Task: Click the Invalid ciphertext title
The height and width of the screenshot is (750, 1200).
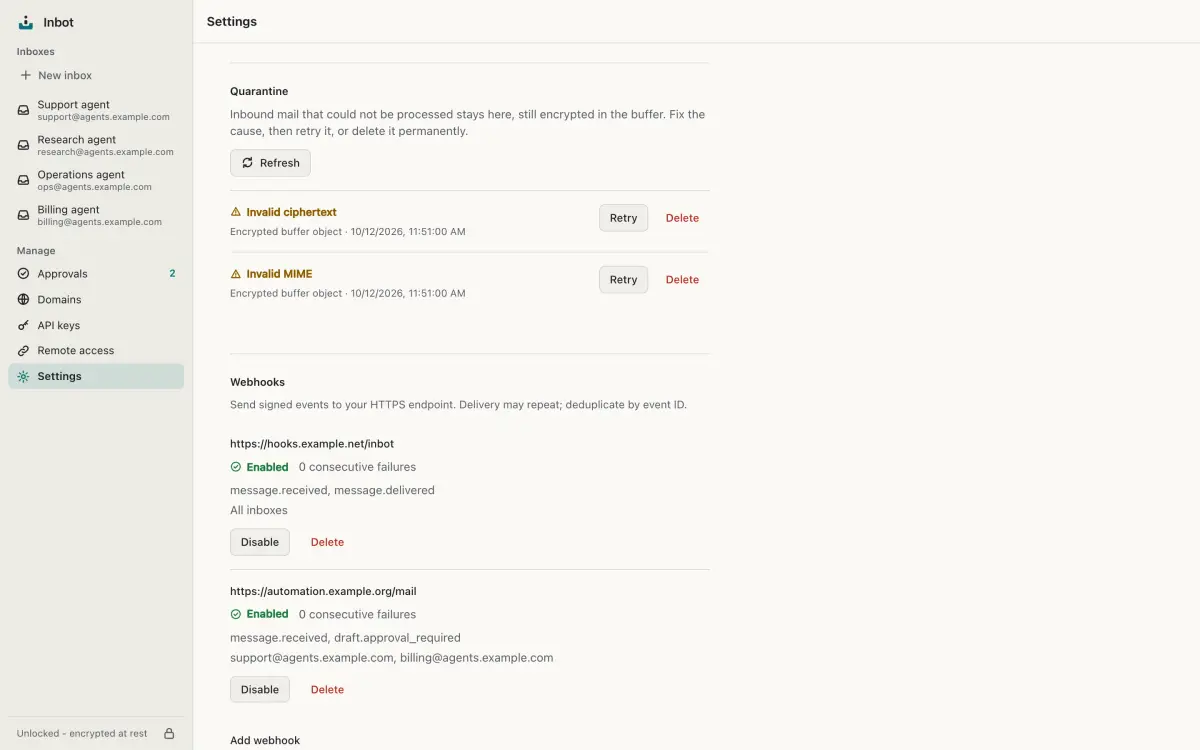Action: click(291, 212)
